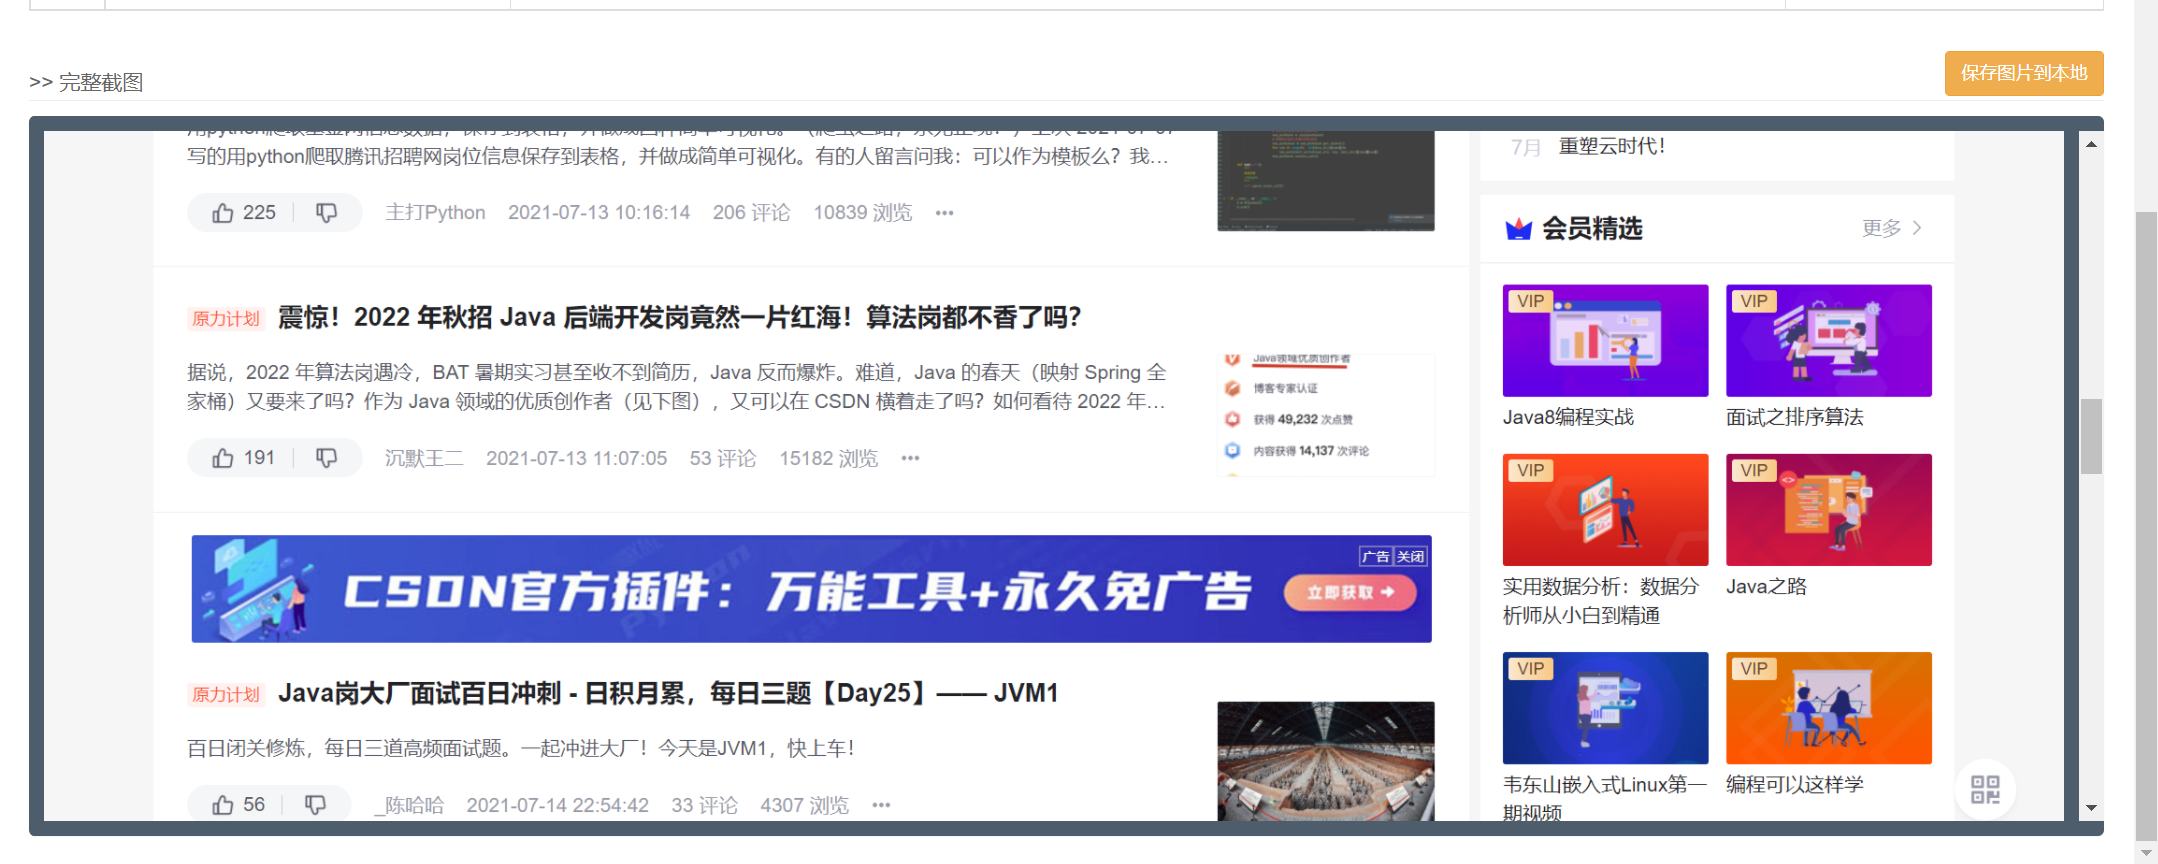Open author 主打Python profile
2158x864 pixels.
coord(435,212)
